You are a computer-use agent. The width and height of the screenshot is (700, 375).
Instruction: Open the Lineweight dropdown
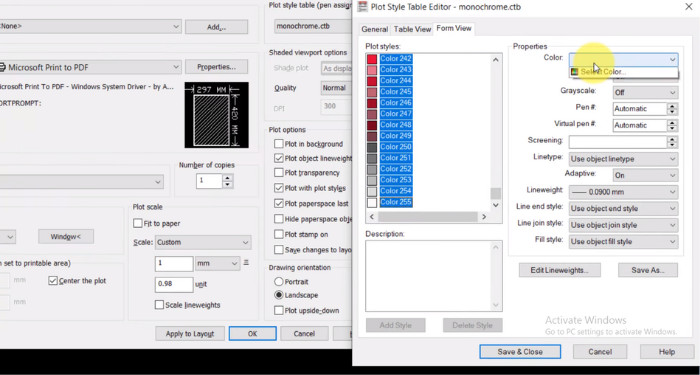pyautogui.click(x=623, y=192)
